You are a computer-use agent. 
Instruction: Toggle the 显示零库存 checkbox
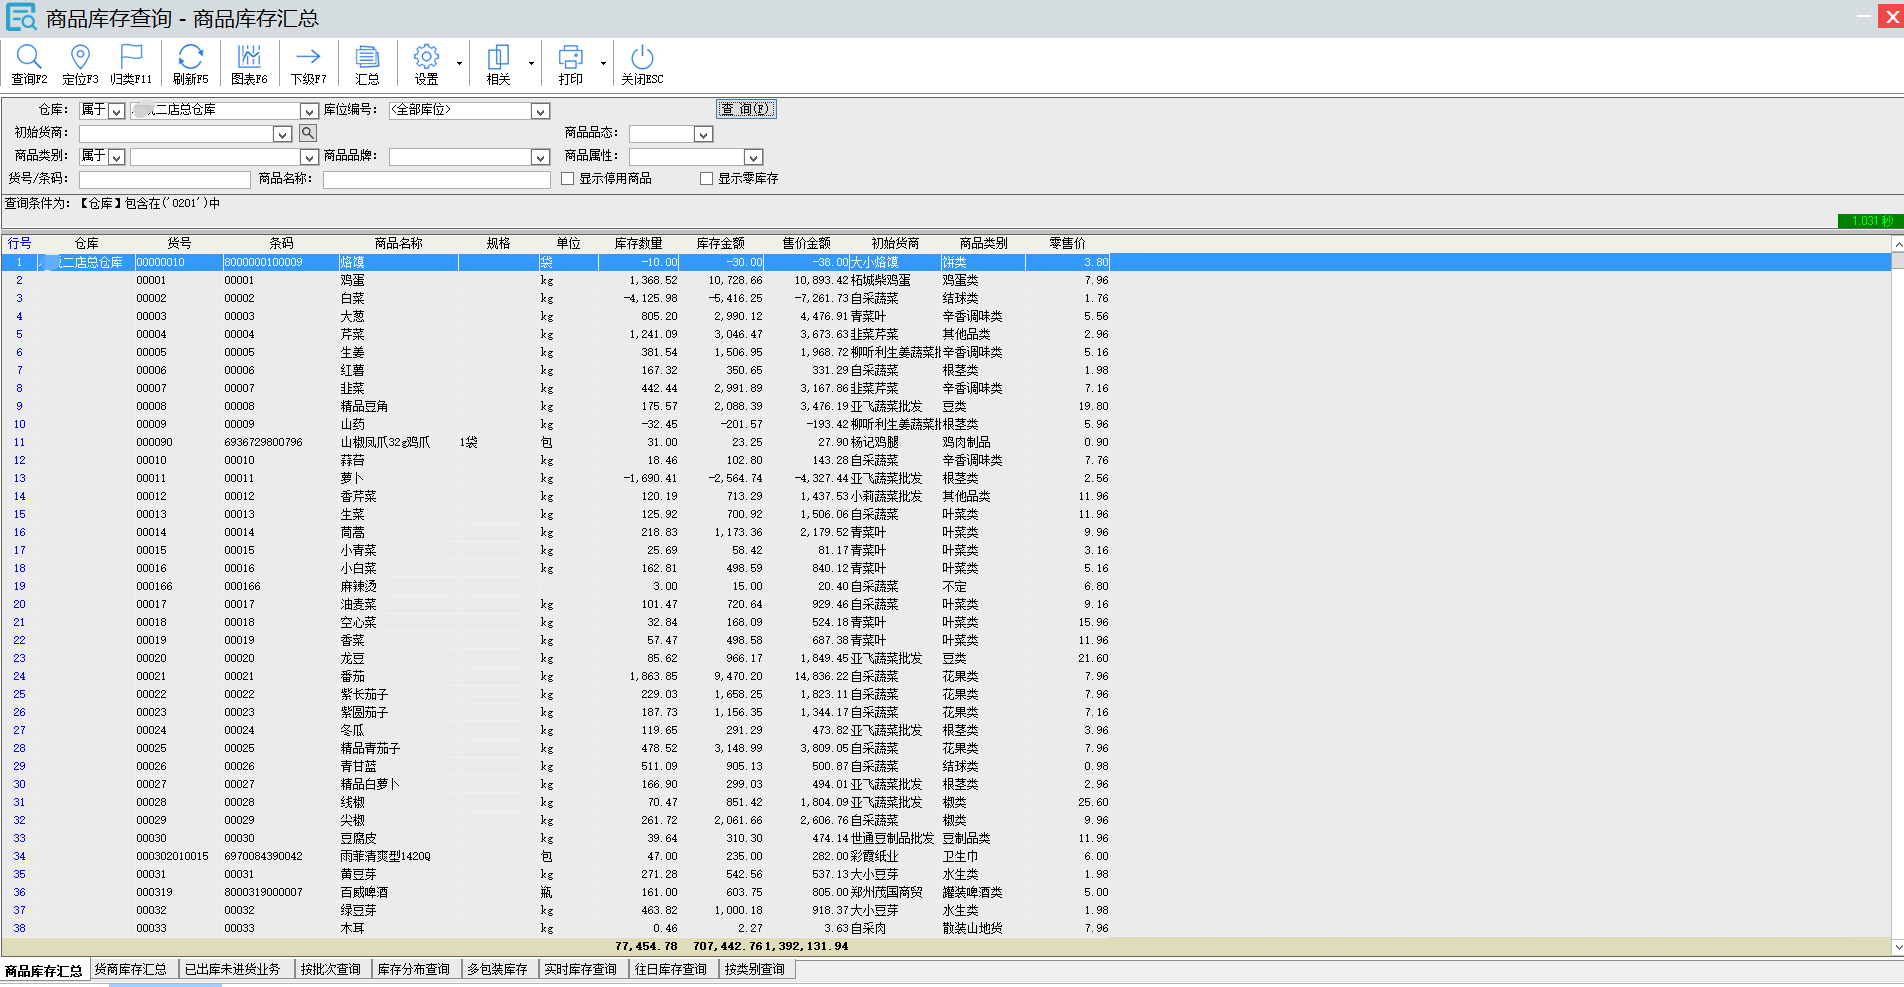tap(707, 179)
